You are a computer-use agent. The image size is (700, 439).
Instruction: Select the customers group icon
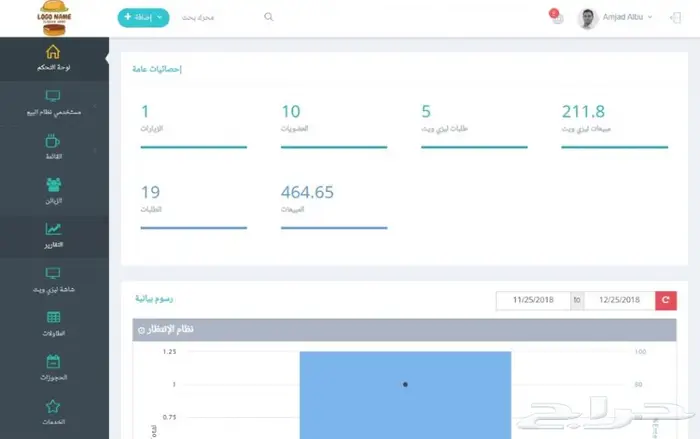pyautogui.click(x=53, y=185)
